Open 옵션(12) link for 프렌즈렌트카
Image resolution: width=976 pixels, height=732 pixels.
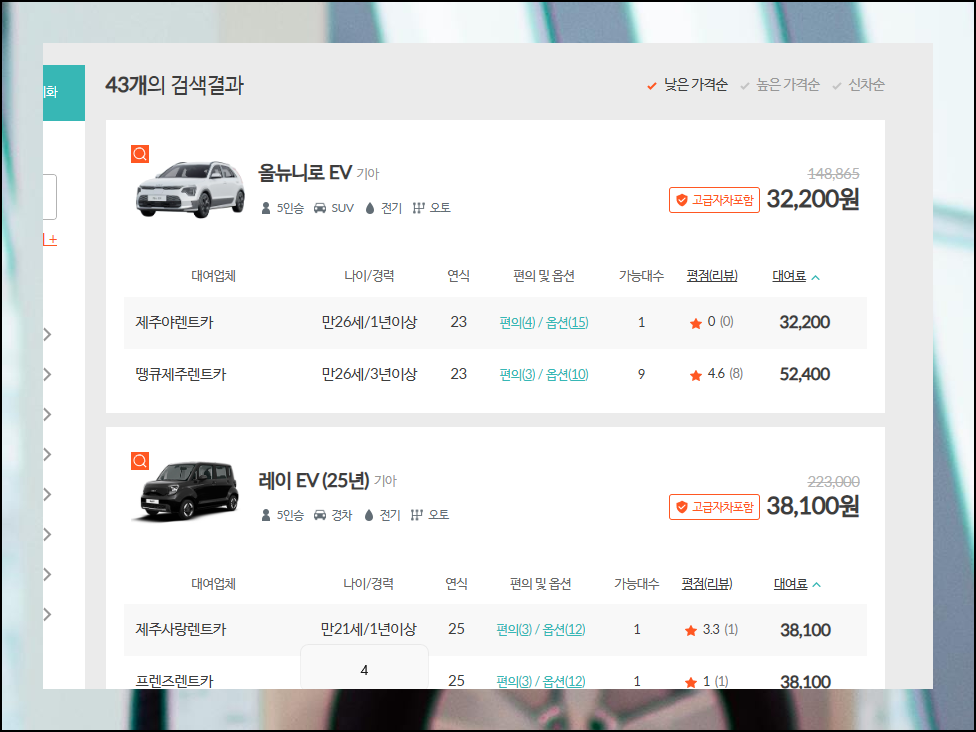(564, 681)
